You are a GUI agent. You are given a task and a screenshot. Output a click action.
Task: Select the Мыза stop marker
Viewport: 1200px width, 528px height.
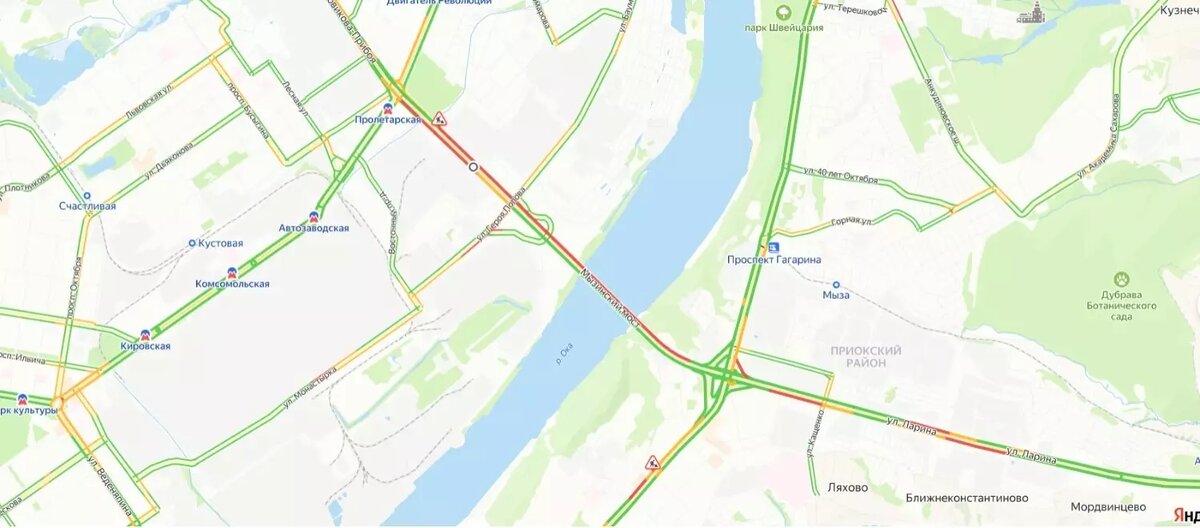click(836, 284)
